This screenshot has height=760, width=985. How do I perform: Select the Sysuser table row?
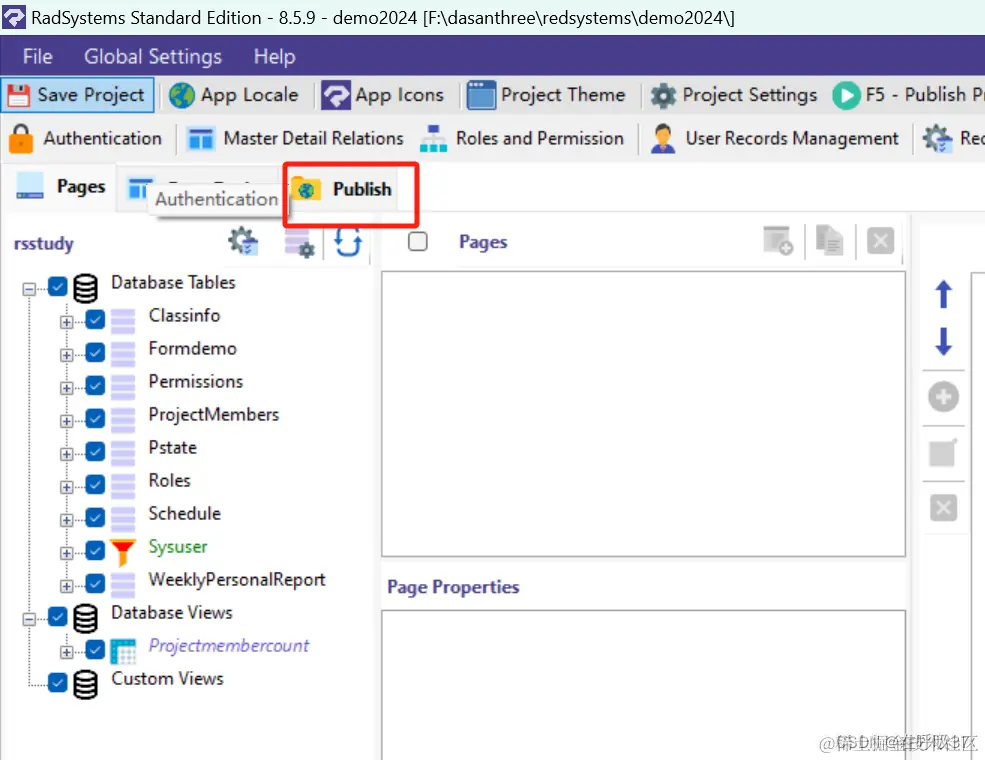coord(178,547)
